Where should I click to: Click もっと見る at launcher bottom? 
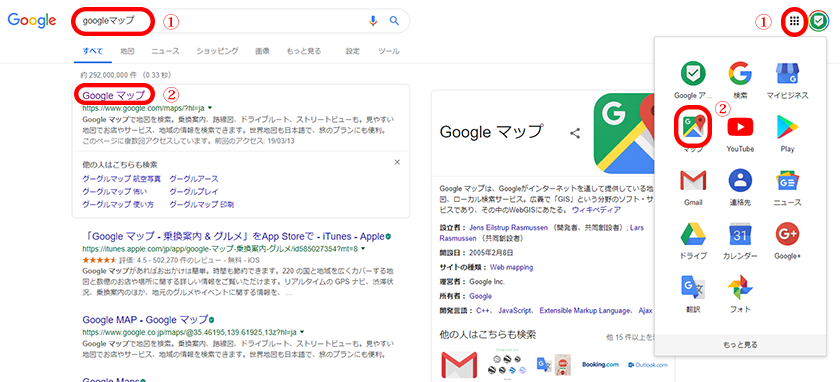point(740,344)
